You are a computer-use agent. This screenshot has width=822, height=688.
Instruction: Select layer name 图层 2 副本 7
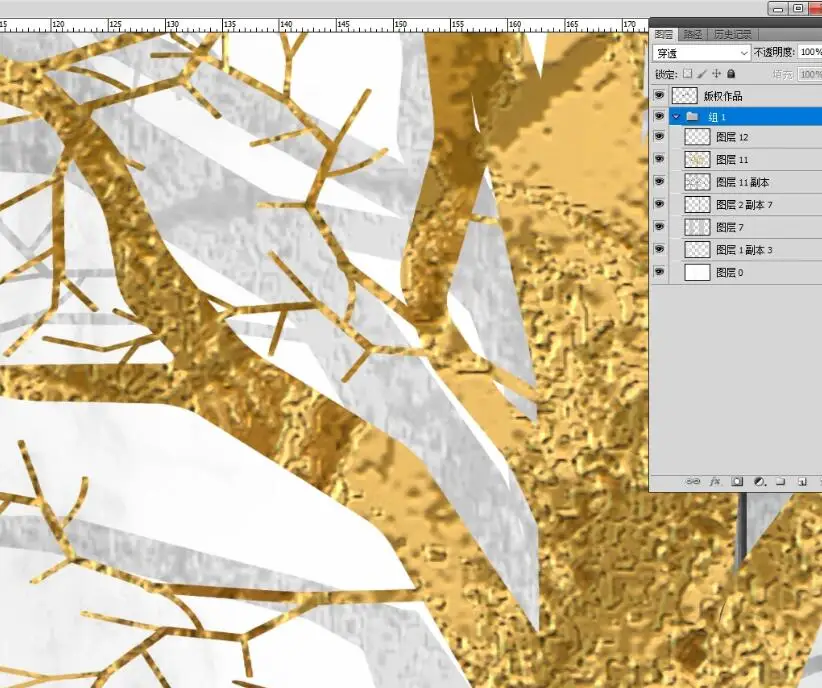pos(744,205)
